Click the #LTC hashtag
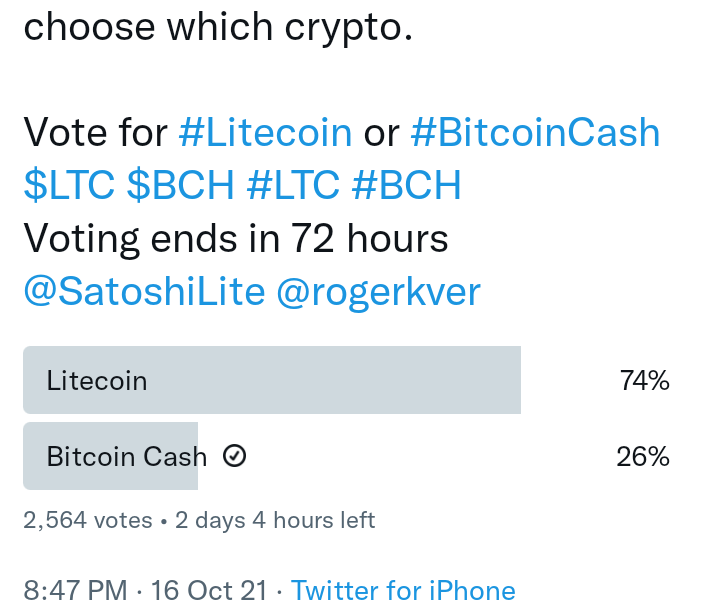The width and height of the screenshot is (719, 601). [x=293, y=185]
